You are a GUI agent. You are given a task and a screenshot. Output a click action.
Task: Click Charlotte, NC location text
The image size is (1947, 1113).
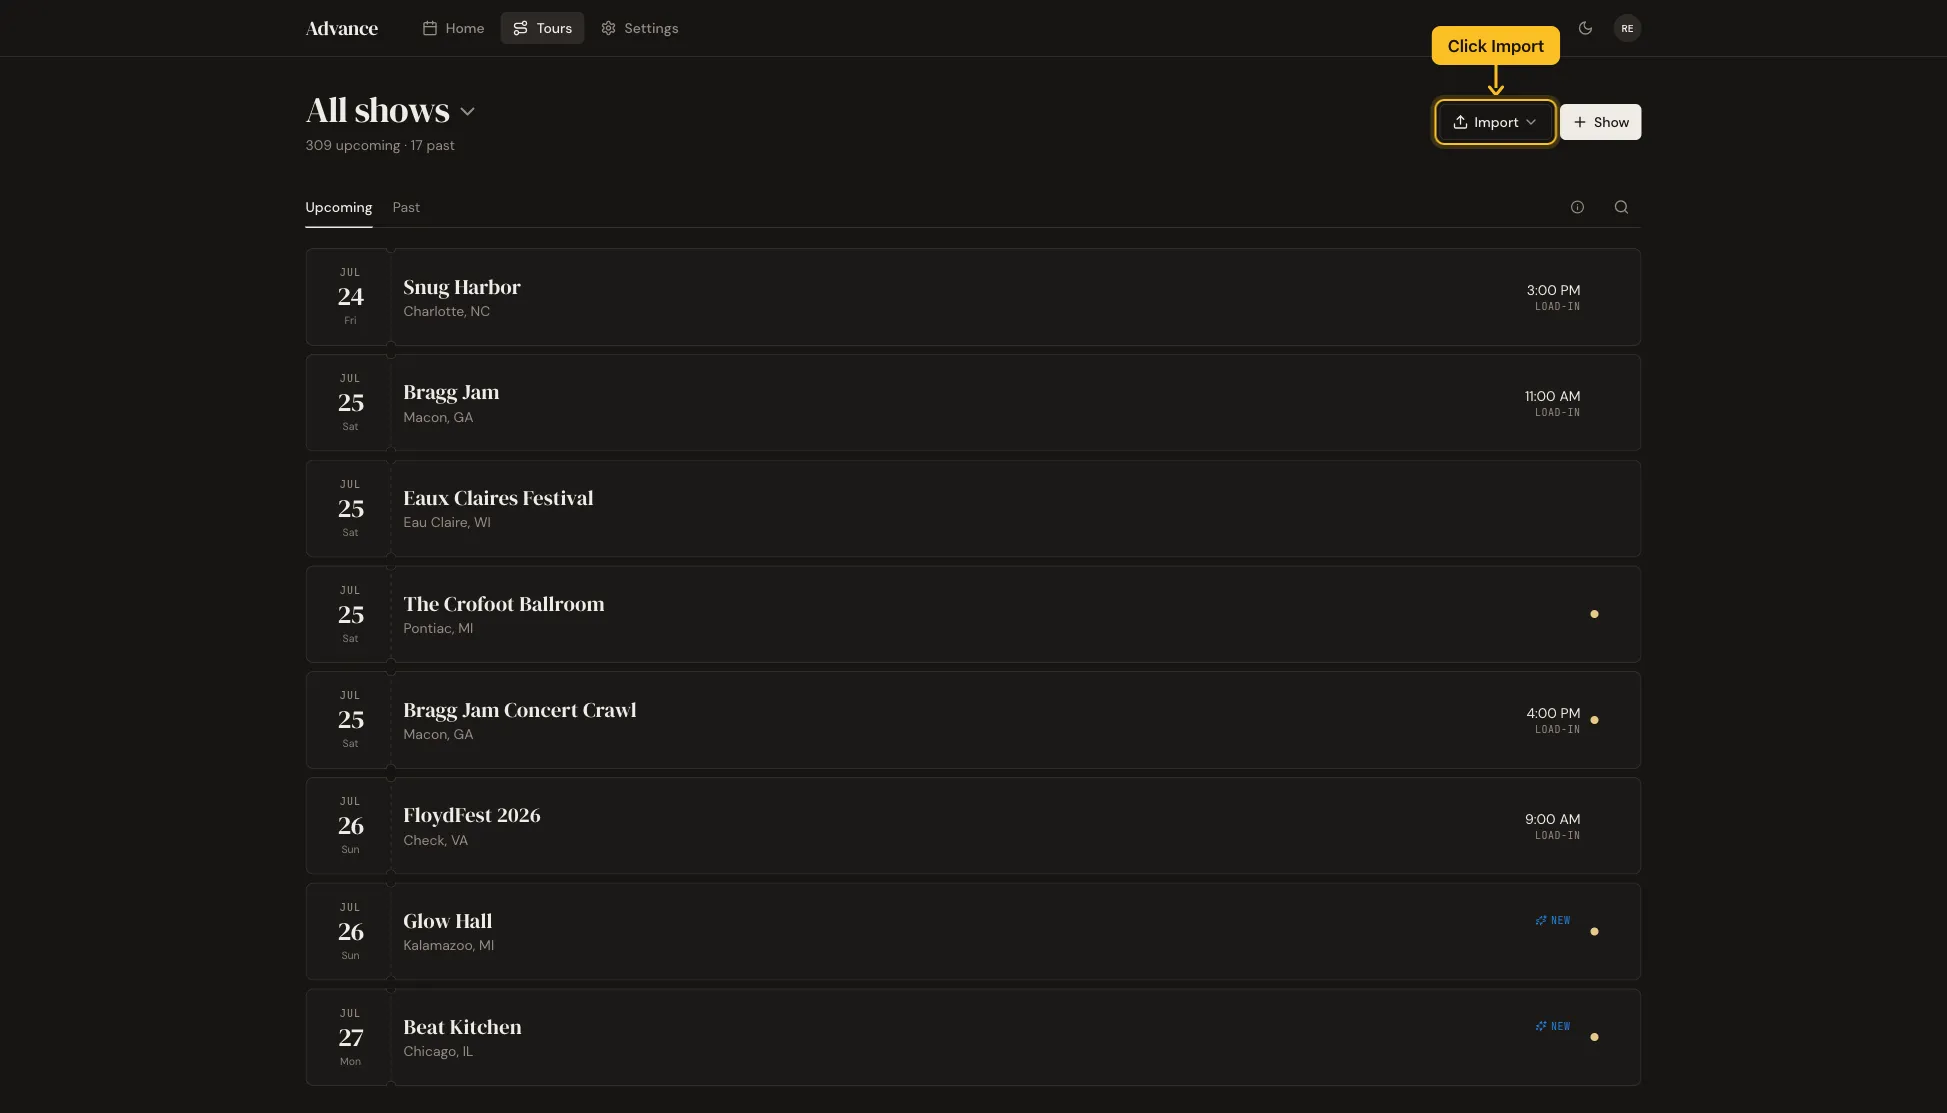pyautogui.click(x=446, y=312)
